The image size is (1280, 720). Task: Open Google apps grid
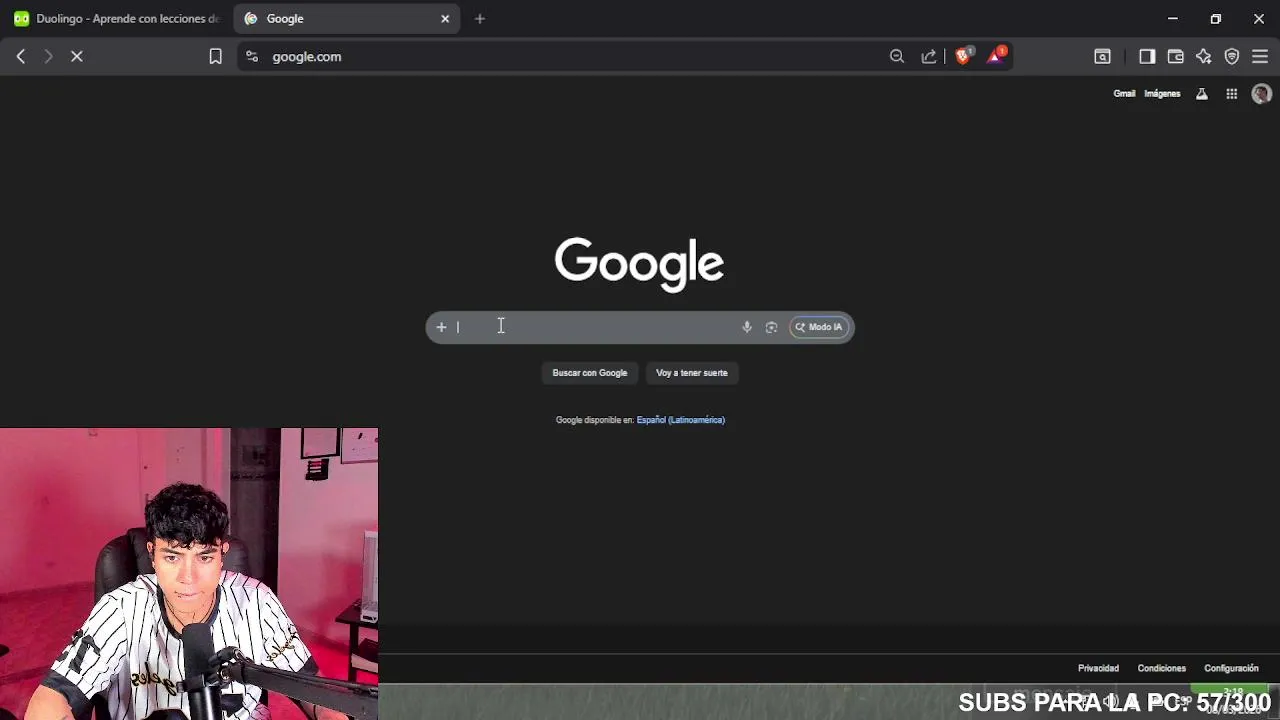coord(1232,94)
